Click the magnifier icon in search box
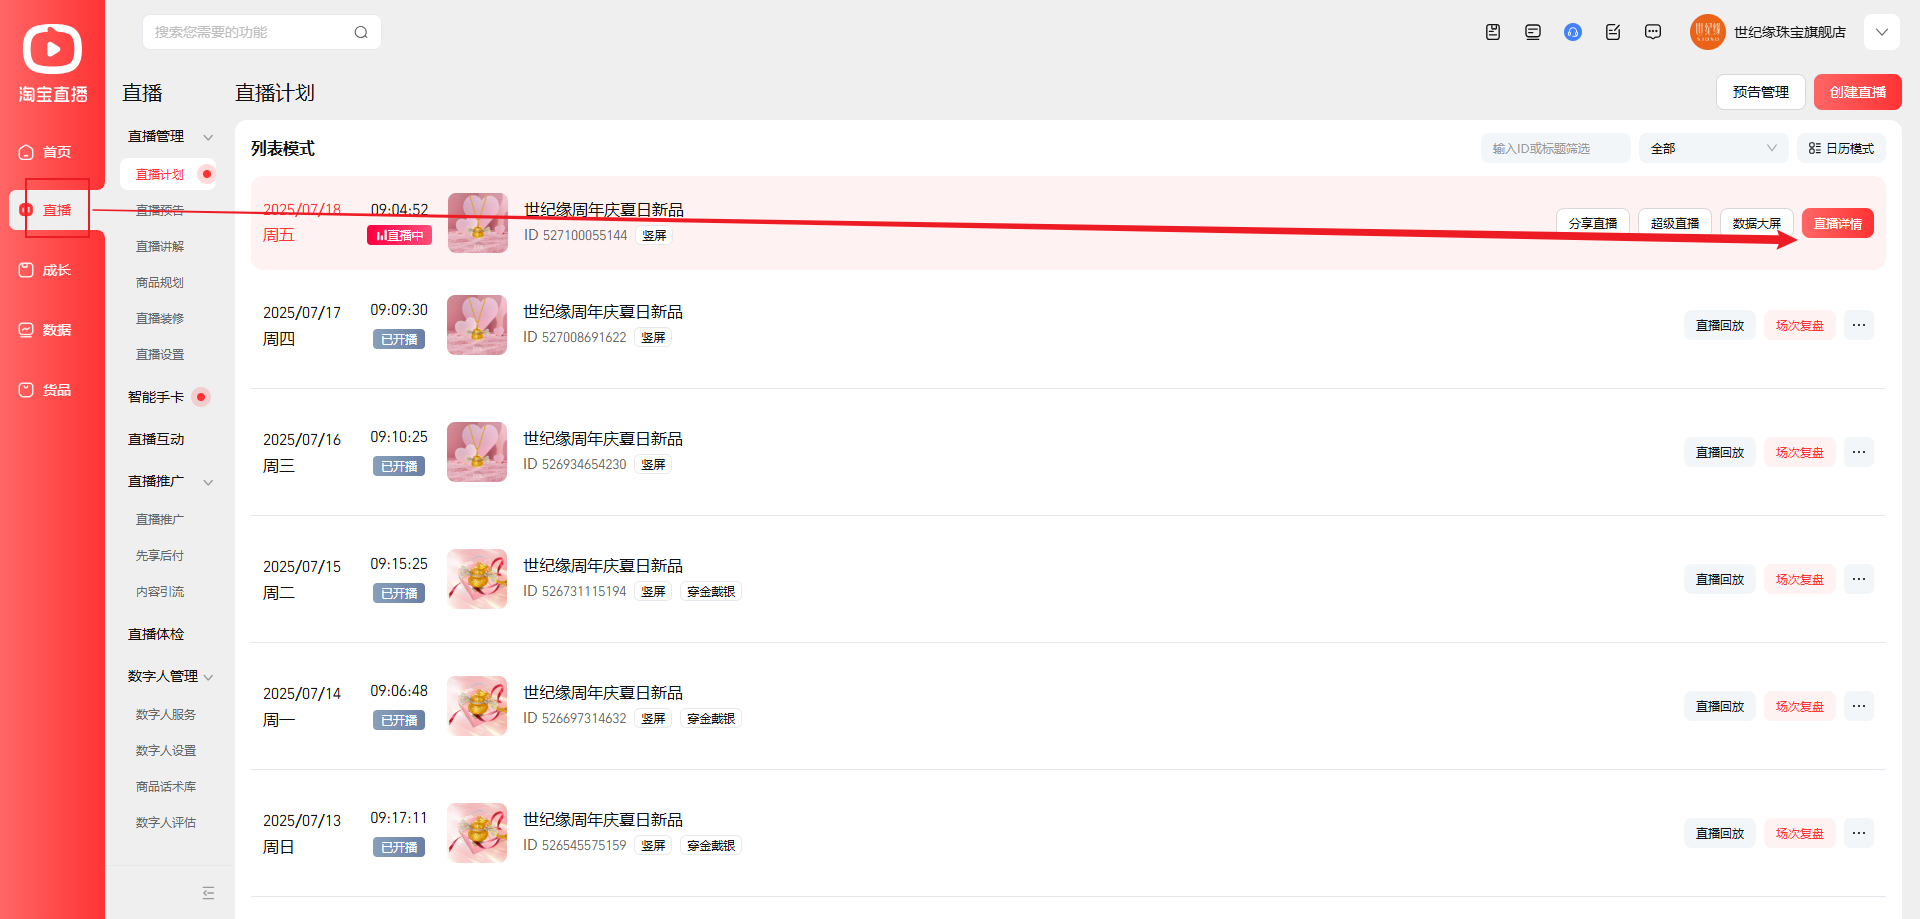Image resolution: width=1920 pixels, height=919 pixels. point(361,32)
